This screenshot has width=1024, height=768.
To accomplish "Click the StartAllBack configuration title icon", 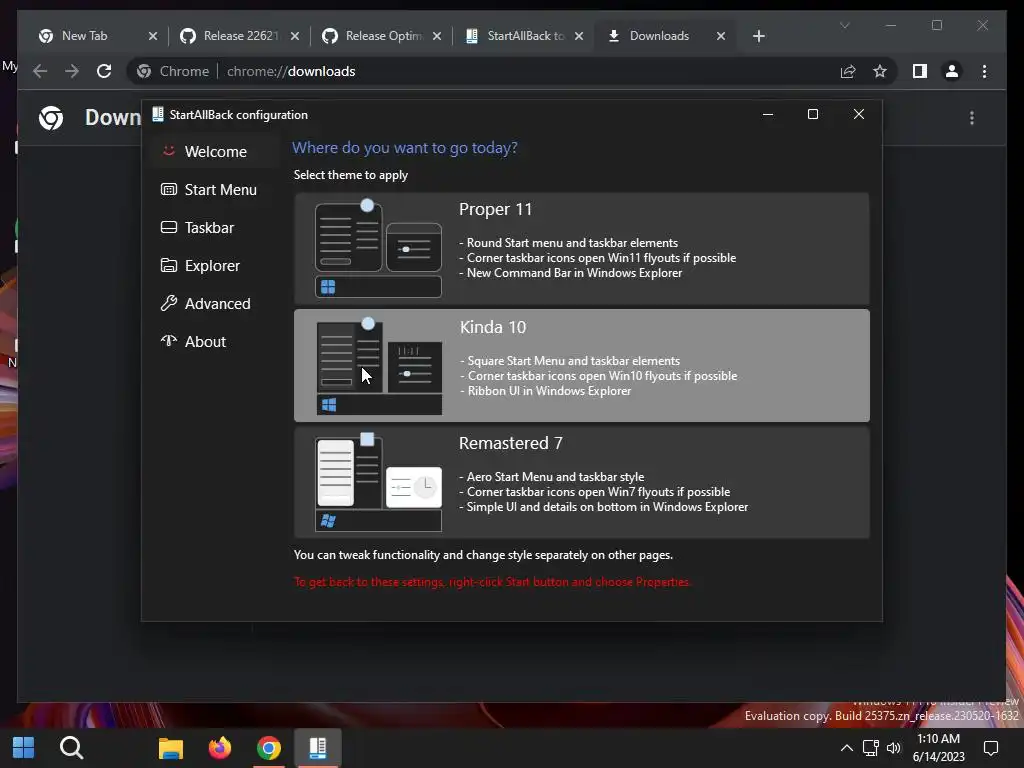I will 157,114.
